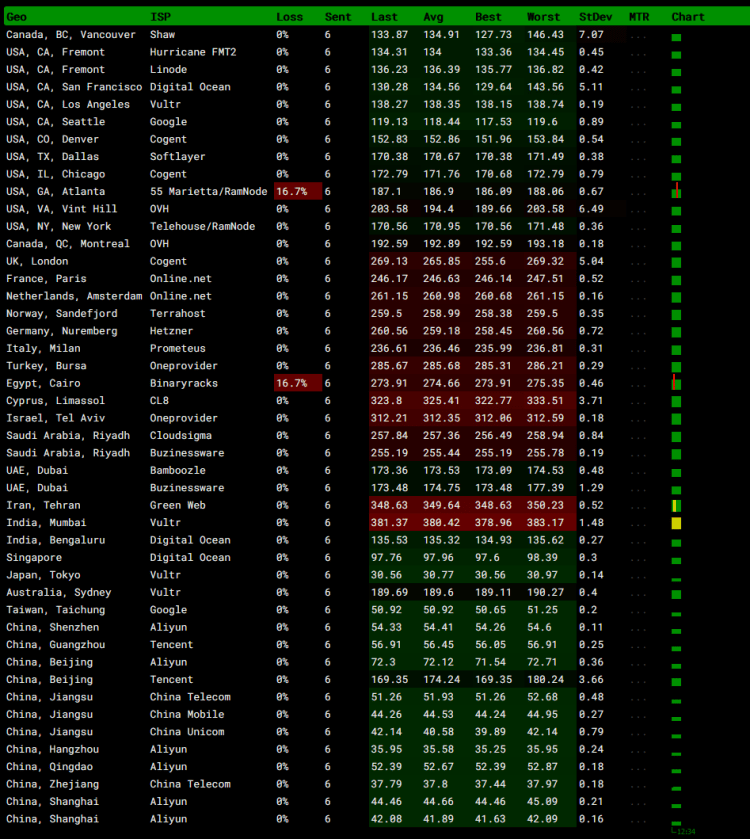Click the chart bar with red spike for Atlanta
The height and width of the screenshot is (839, 750).
coord(676,192)
